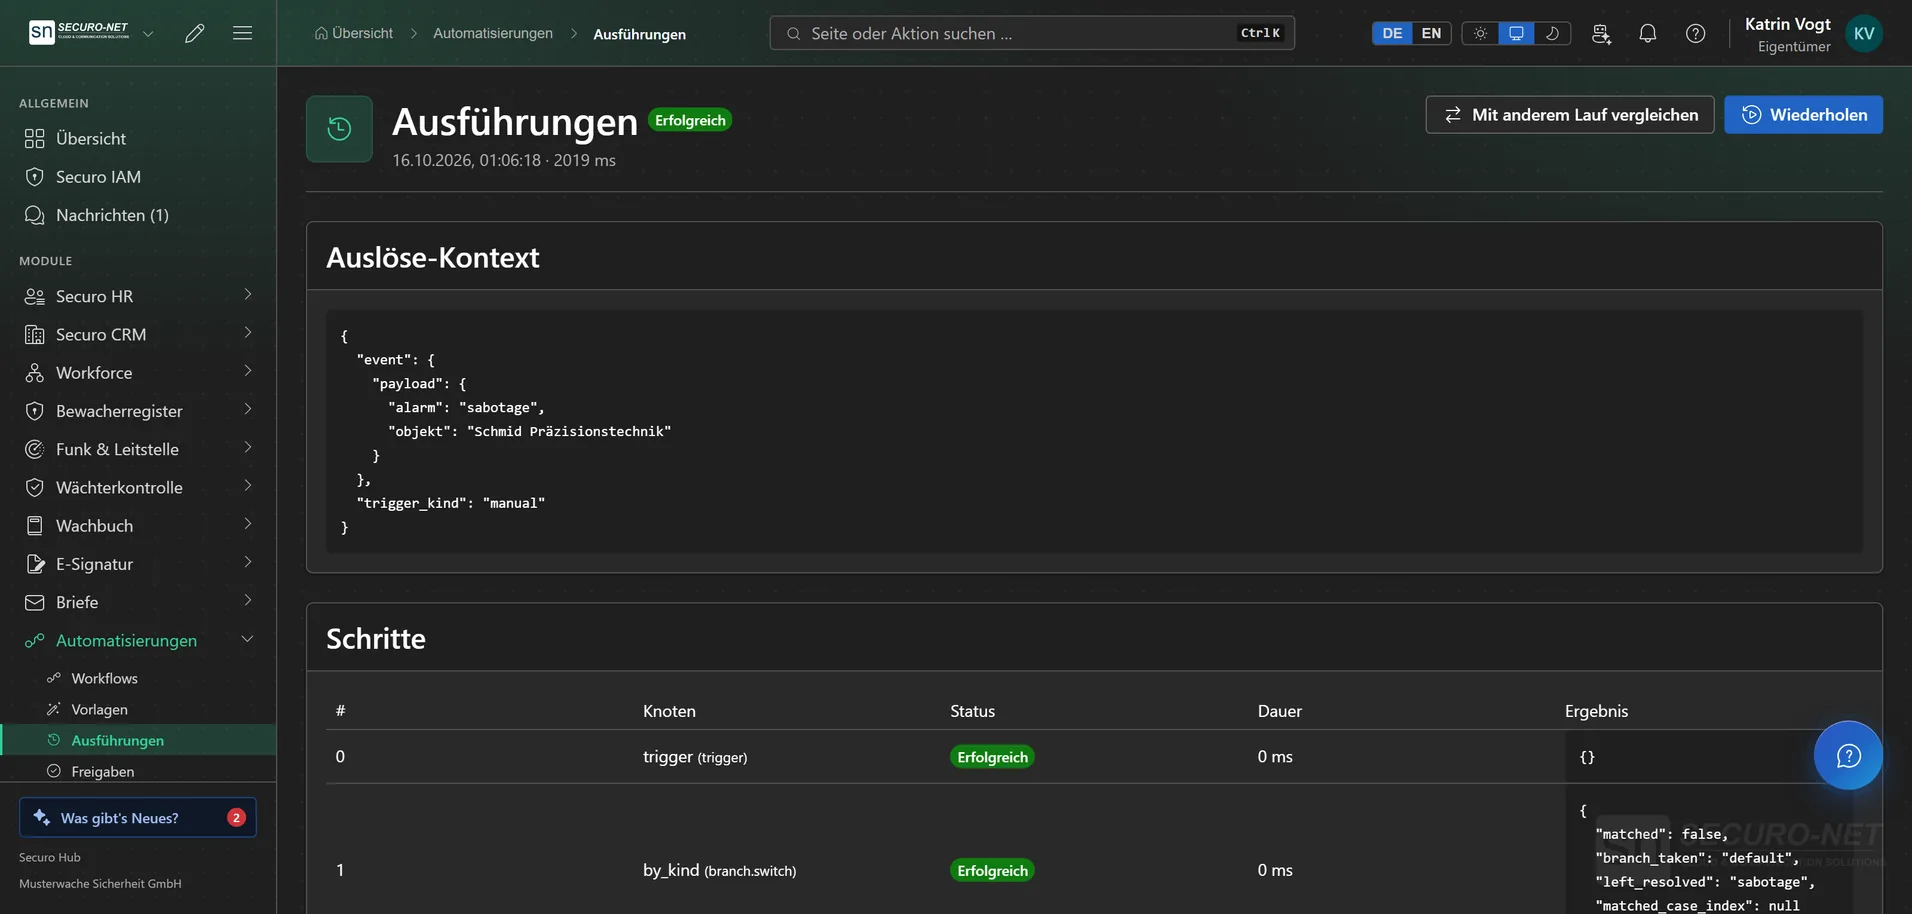Expand Securo CRM chevron
1912x914 pixels.
248,333
